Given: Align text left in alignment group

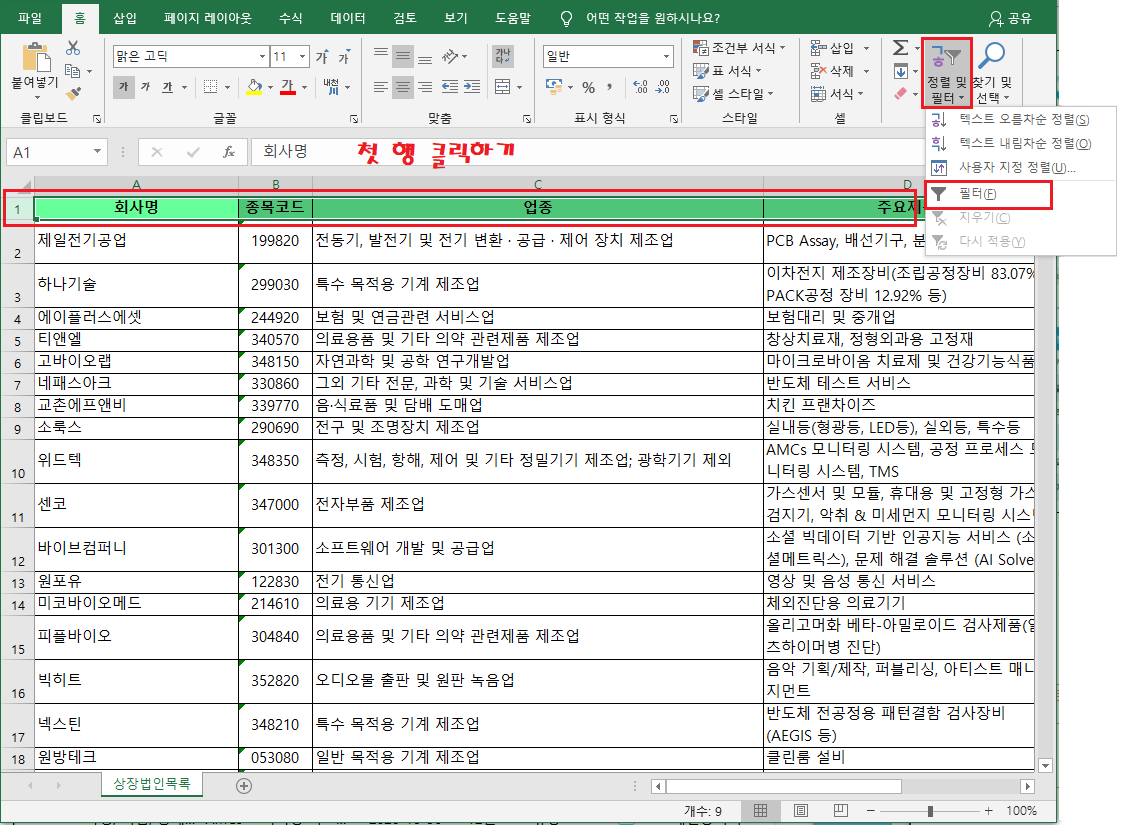Looking at the screenshot, I should [381, 87].
